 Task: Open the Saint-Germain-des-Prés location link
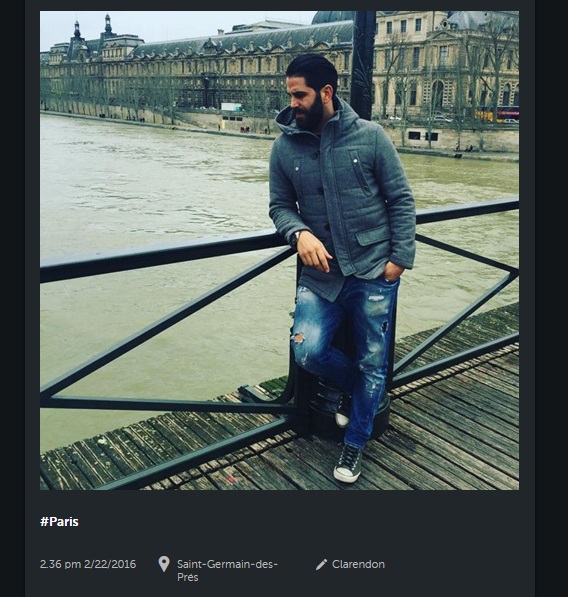point(227,570)
